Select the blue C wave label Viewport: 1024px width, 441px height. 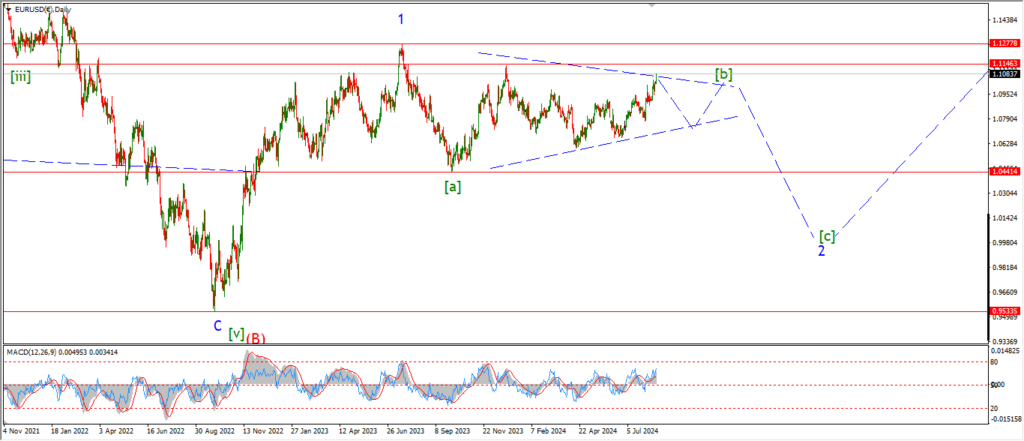217,325
